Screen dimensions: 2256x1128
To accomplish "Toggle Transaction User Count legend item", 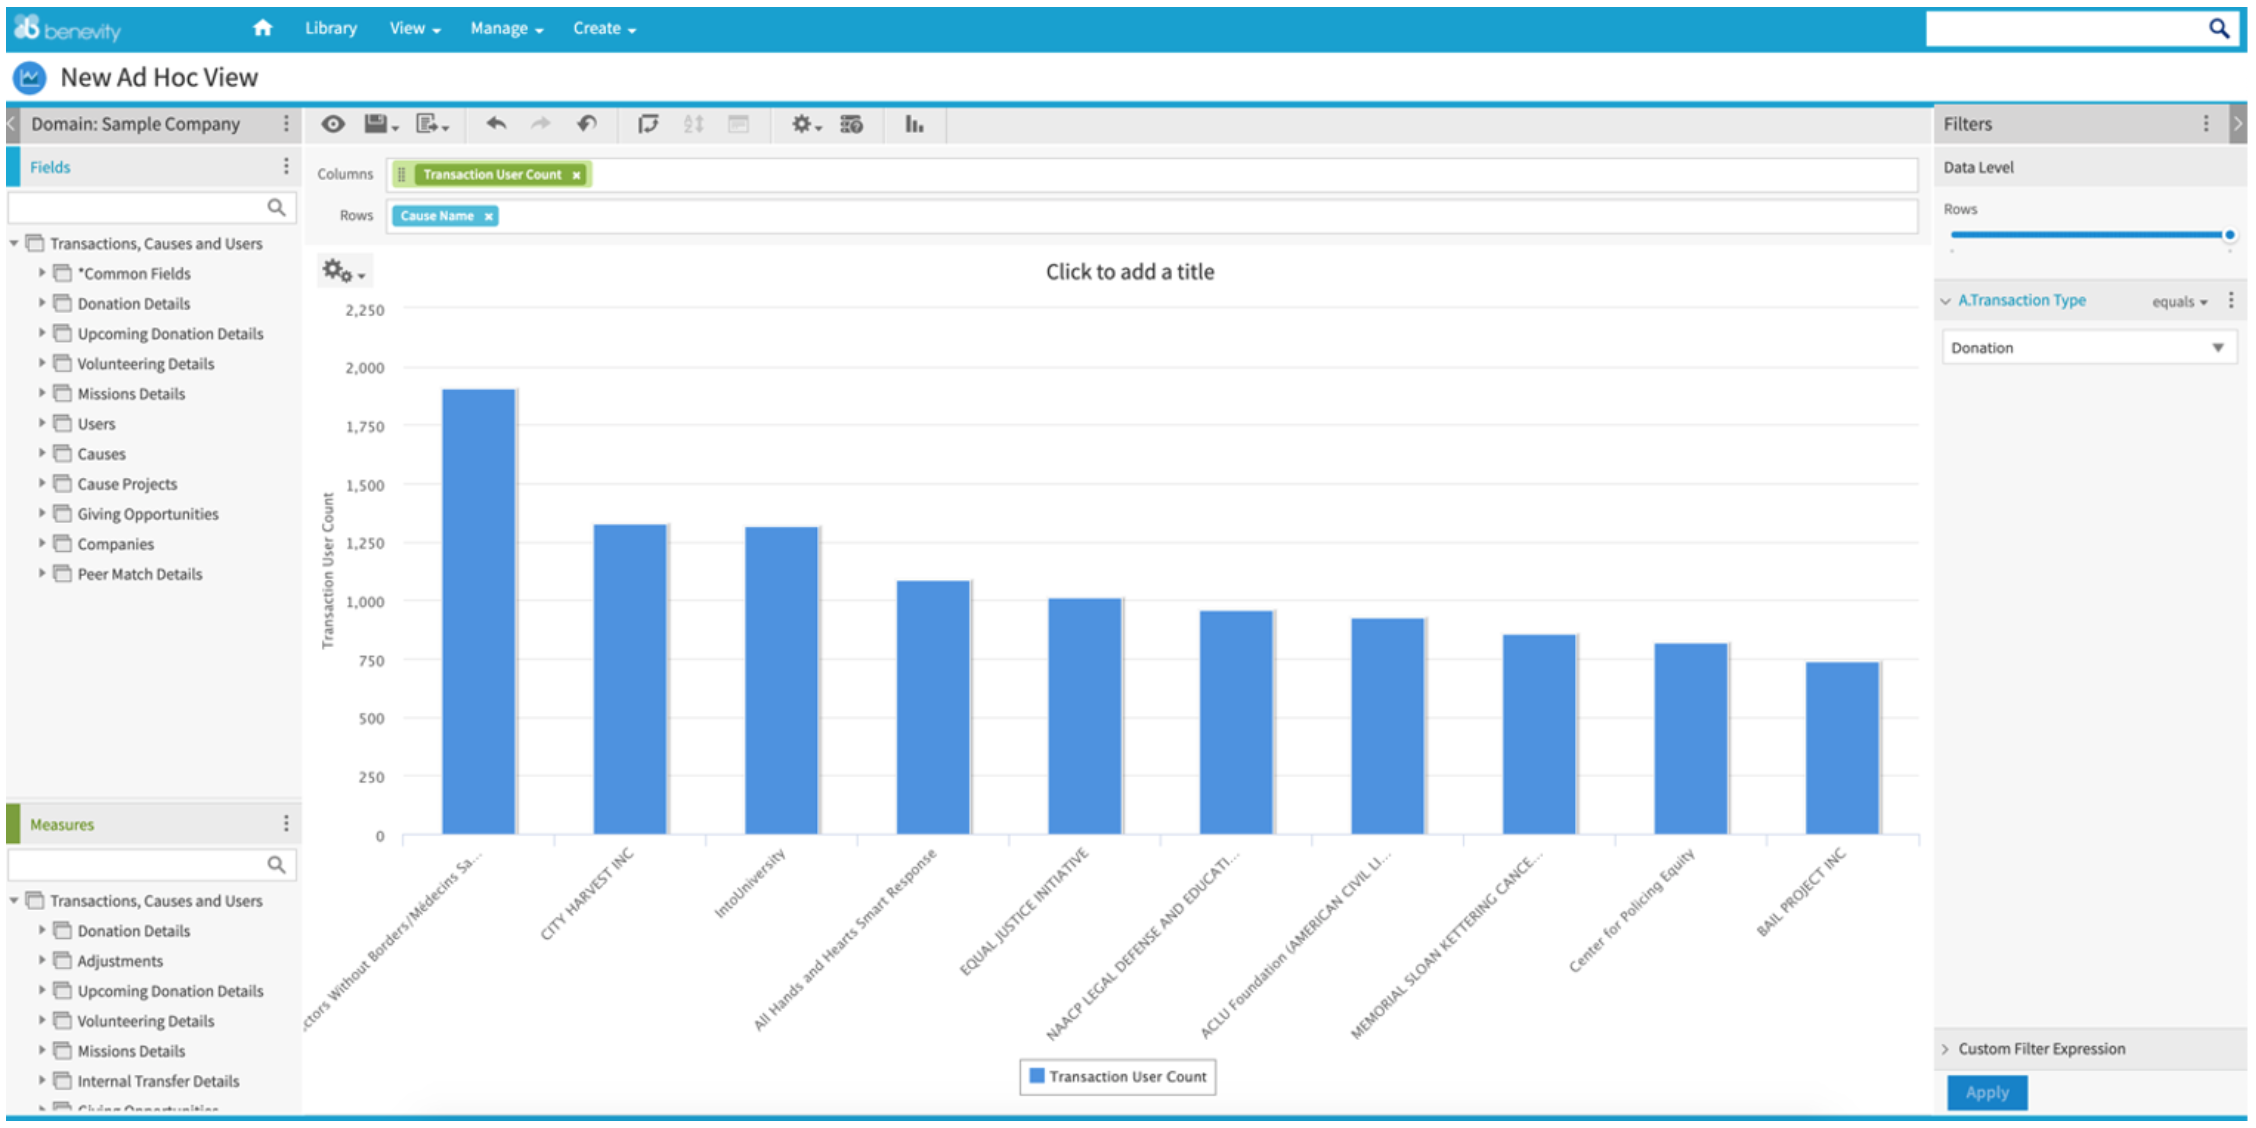I will (1118, 1077).
